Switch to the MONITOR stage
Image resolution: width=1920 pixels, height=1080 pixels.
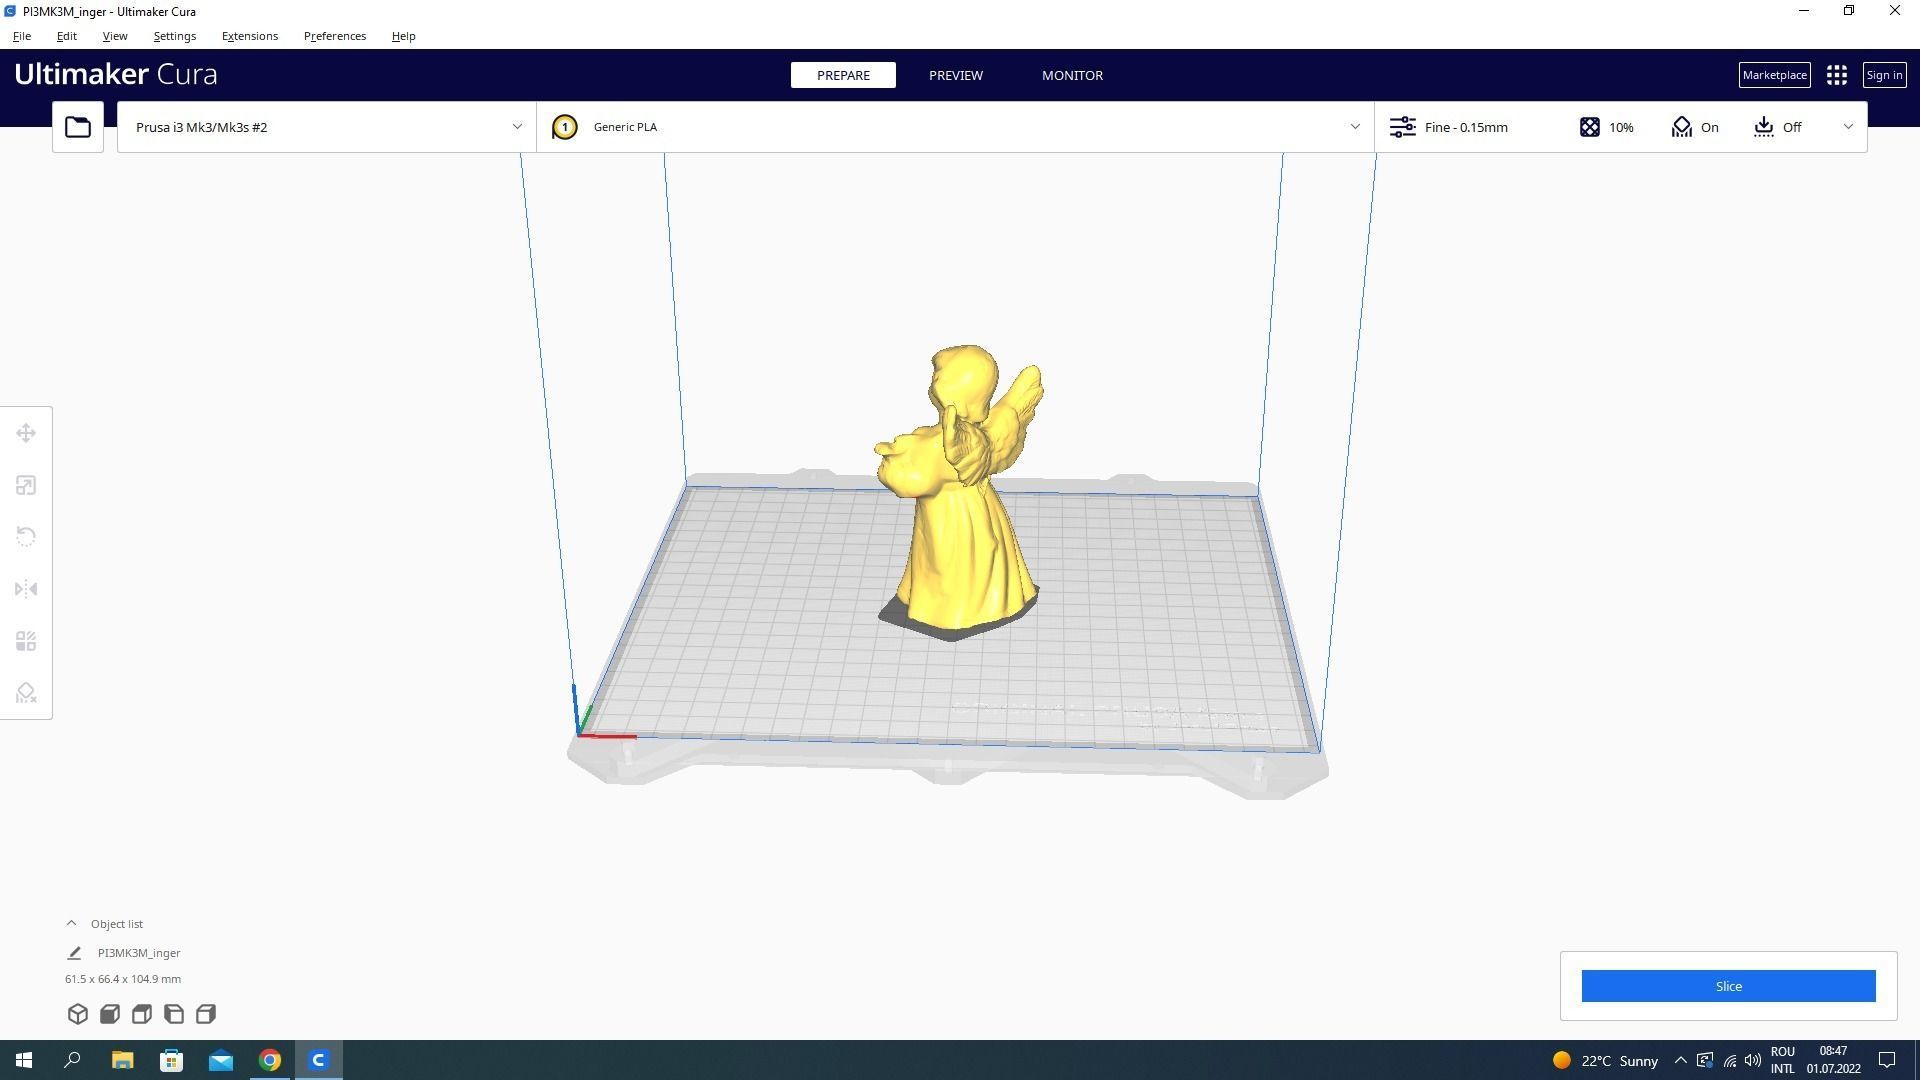click(x=1072, y=75)
